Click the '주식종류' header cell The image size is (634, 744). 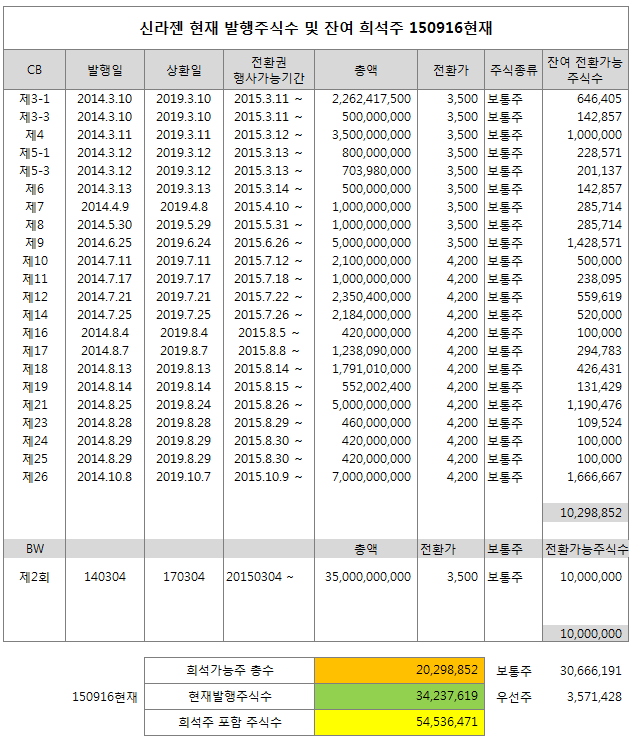pyautogui.click(x=513, y=70)
